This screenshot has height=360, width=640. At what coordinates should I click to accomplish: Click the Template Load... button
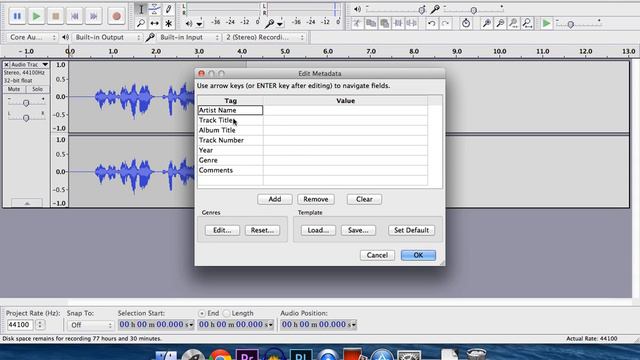[x=318, y=230]
